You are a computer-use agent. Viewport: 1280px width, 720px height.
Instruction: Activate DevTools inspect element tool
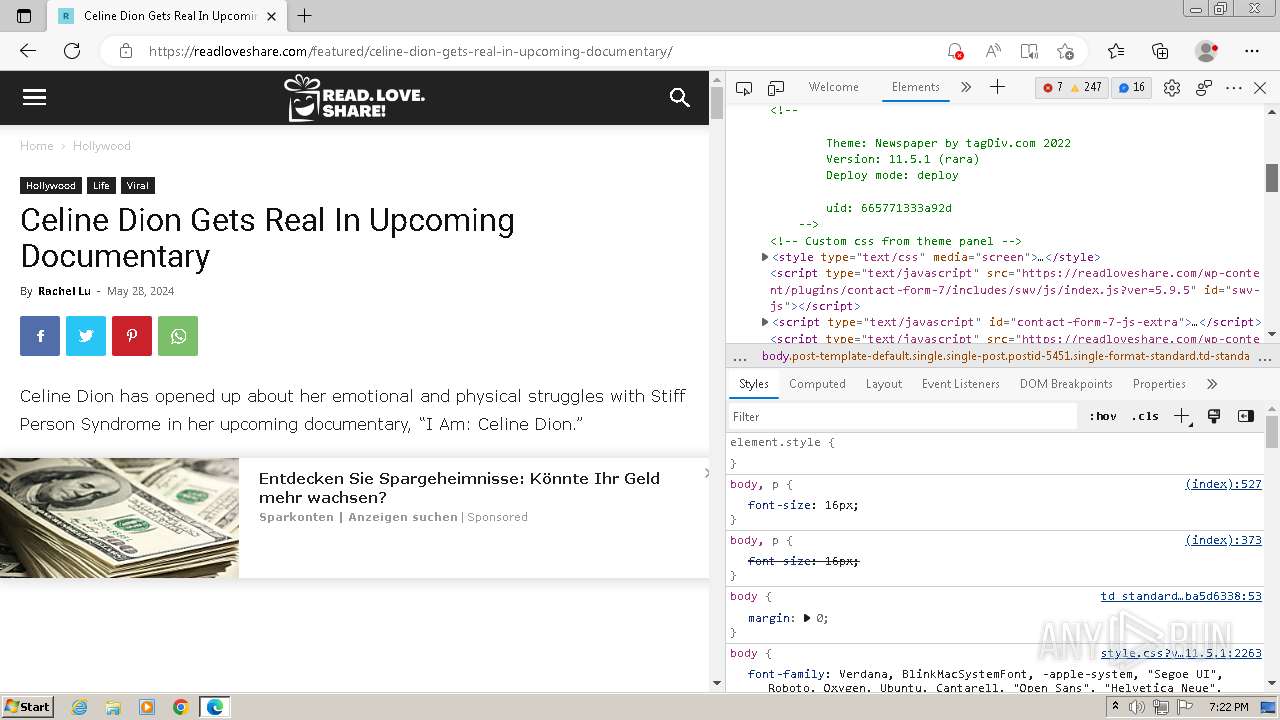(744, 88)
